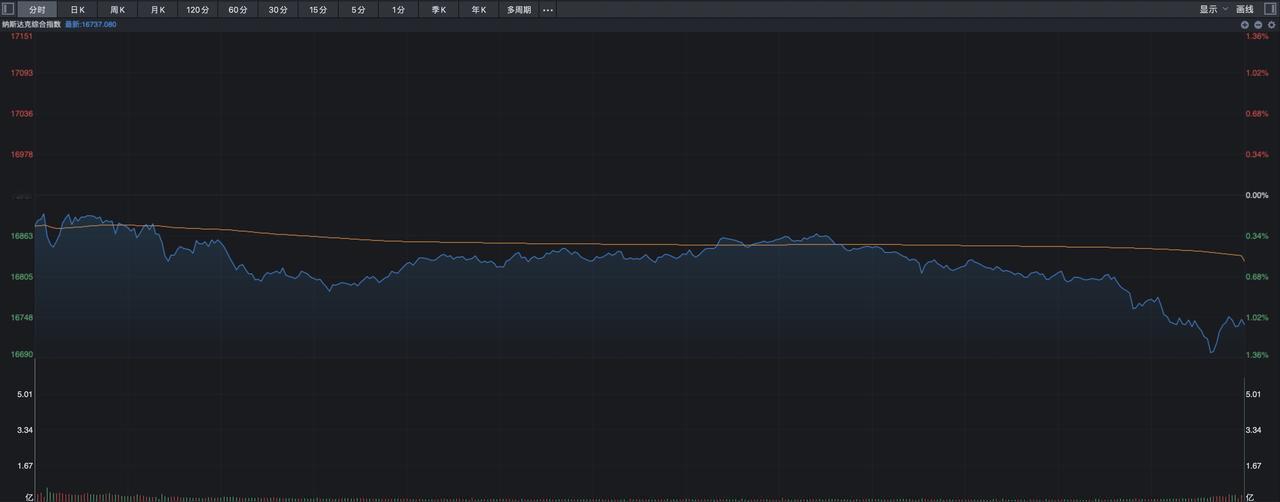Viewport: 1280px width, 502px height.
Task: Click the 17151 price axis label
Action: tap(21, 36)
